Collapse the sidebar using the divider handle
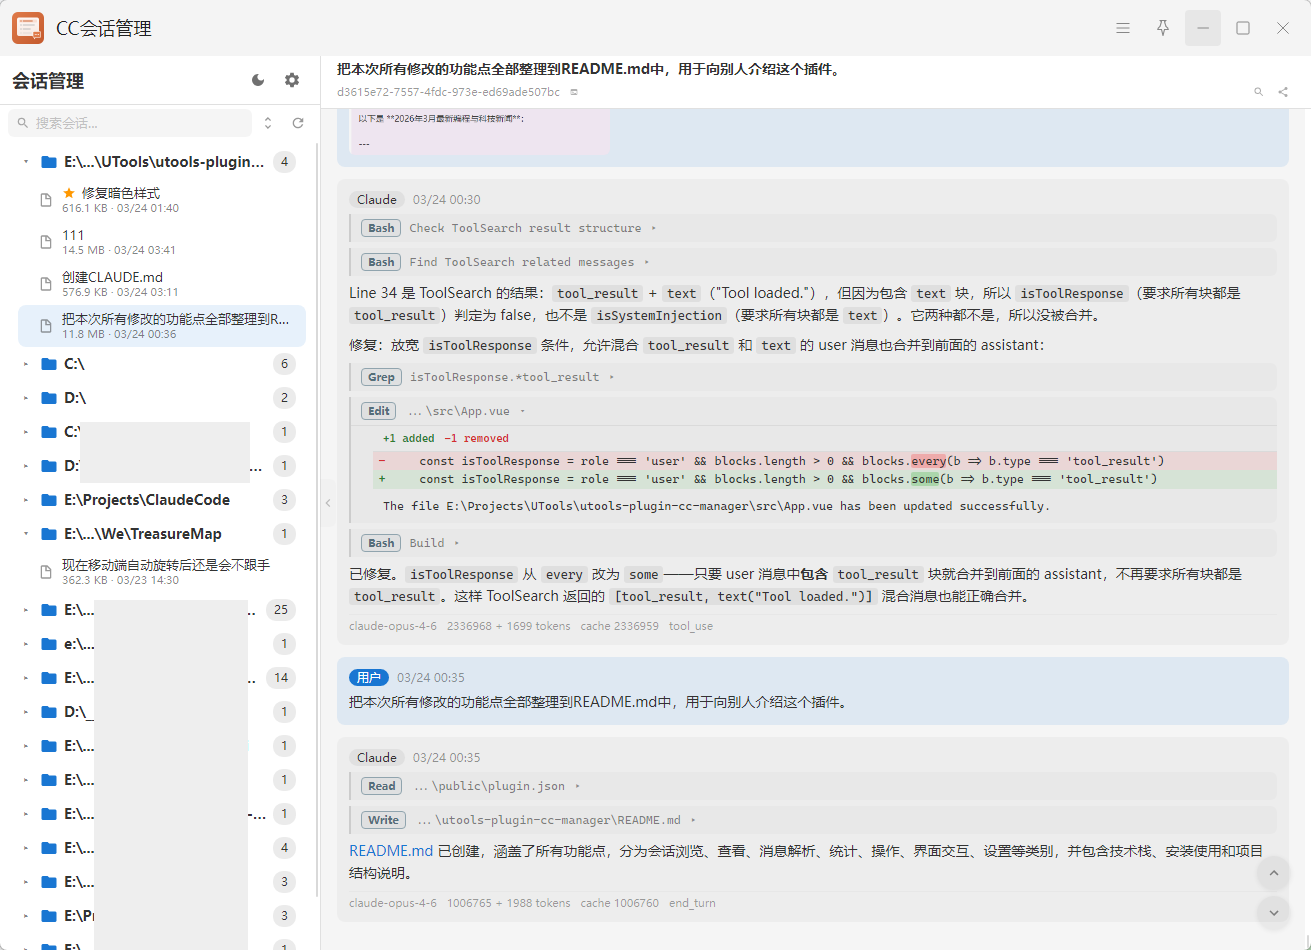The width and height of the screenshot is (1311, 950). point(328,503)
